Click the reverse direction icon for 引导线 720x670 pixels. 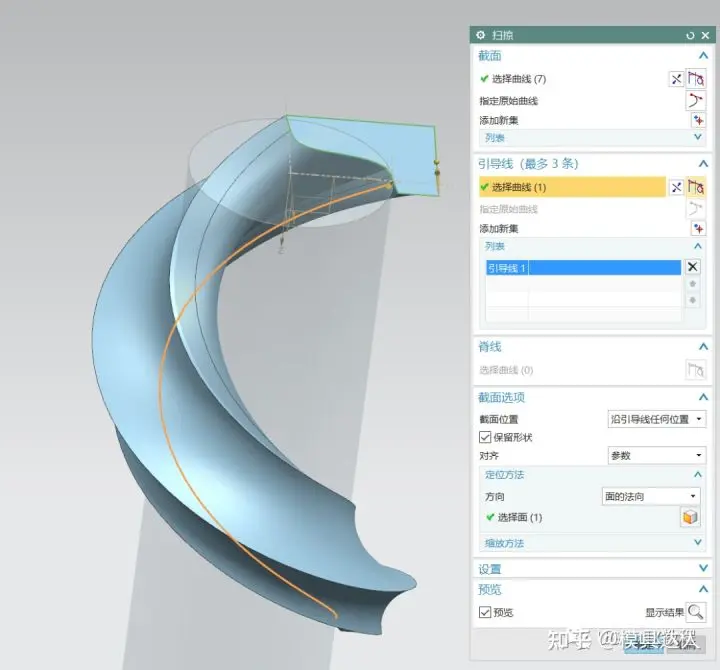click(x=676, y=187)
